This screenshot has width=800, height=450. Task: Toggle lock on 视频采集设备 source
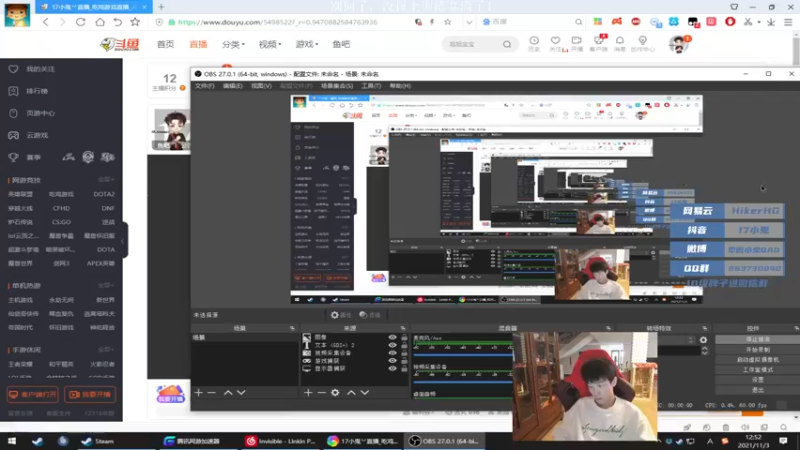click(404, 353)
